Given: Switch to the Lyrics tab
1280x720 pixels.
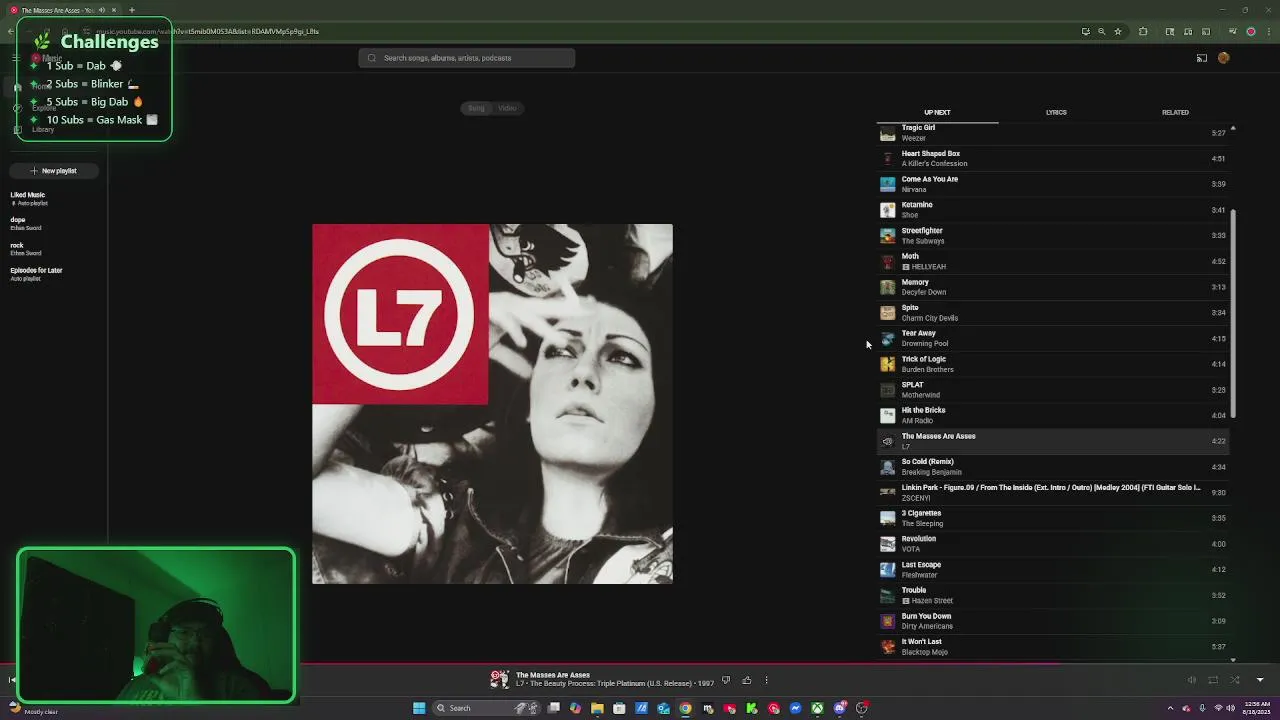Looking at the screenshot, I should coord(1056,112).
